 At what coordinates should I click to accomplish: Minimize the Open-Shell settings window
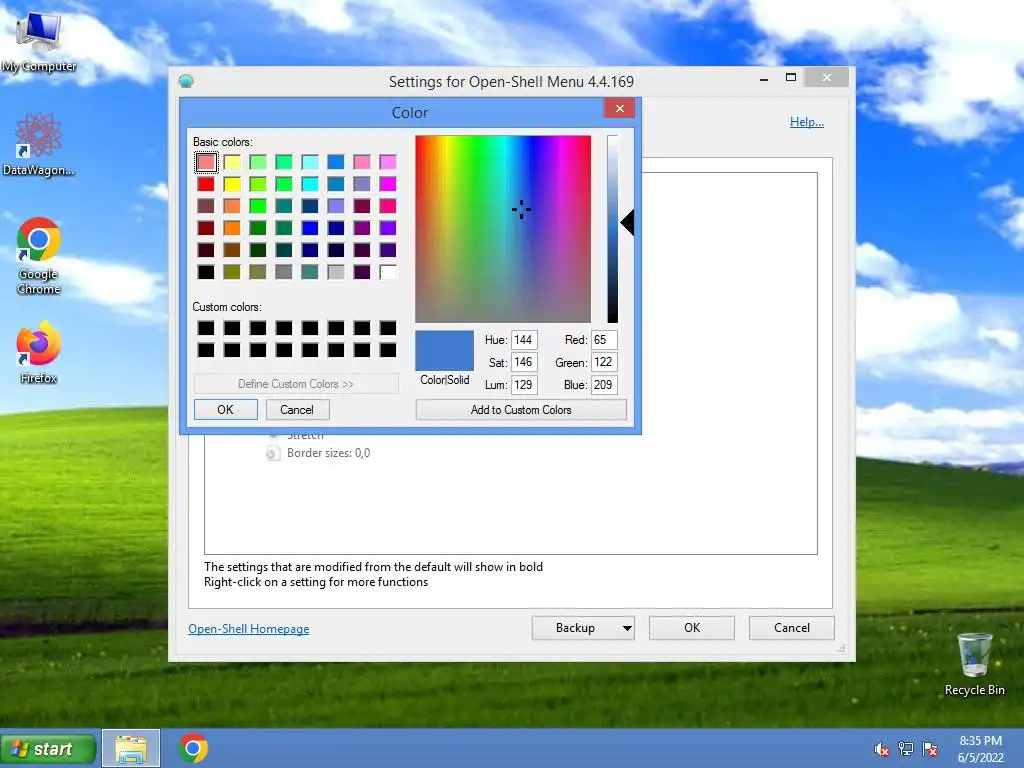point(764,79)
